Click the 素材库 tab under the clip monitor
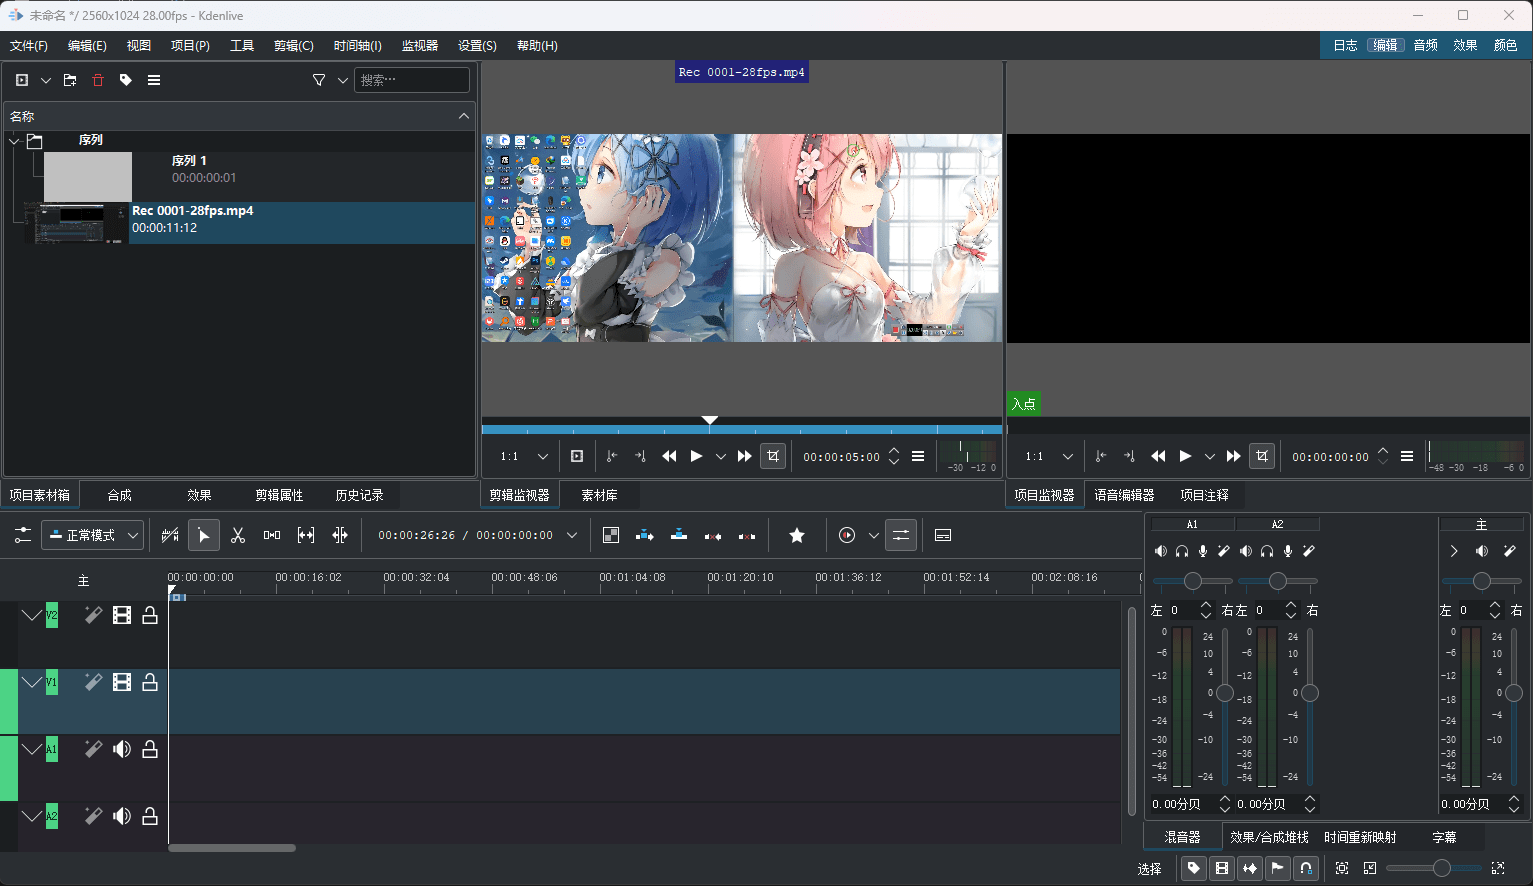The width and height of the screenshot is (1533, 886). click(x=600, y=494)
